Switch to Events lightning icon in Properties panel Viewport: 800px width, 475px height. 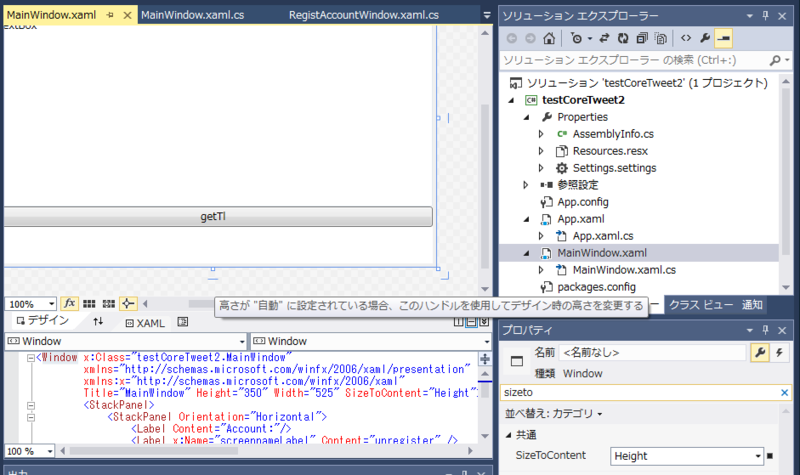tap(779, 353)
